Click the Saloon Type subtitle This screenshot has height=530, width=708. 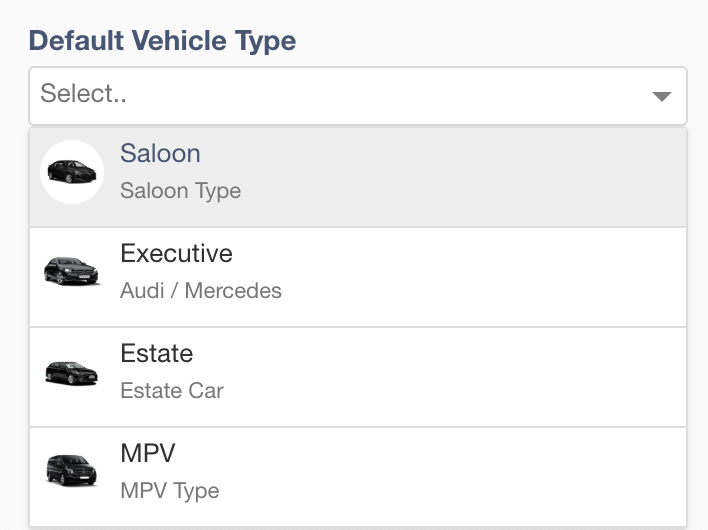point(180,191)
